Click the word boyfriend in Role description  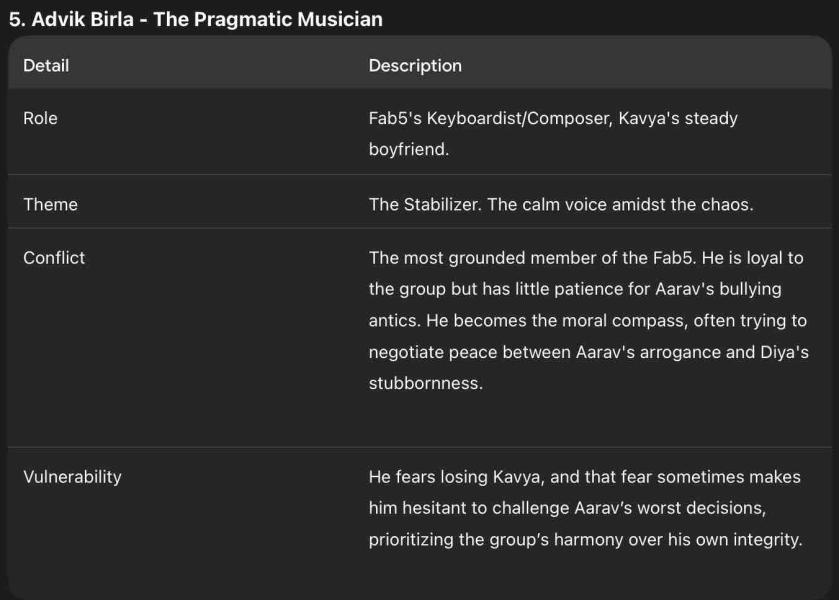click(407, 150)
